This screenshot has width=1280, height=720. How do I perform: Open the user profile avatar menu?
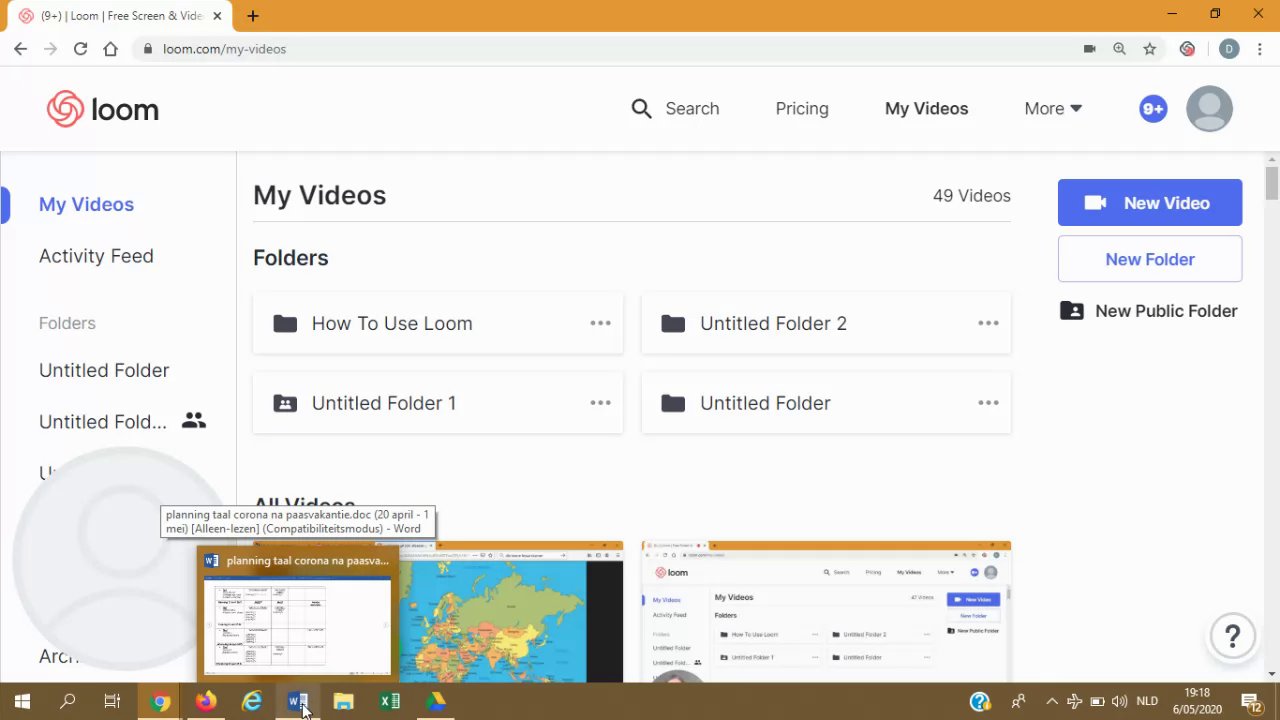(x=1209, y=109)
